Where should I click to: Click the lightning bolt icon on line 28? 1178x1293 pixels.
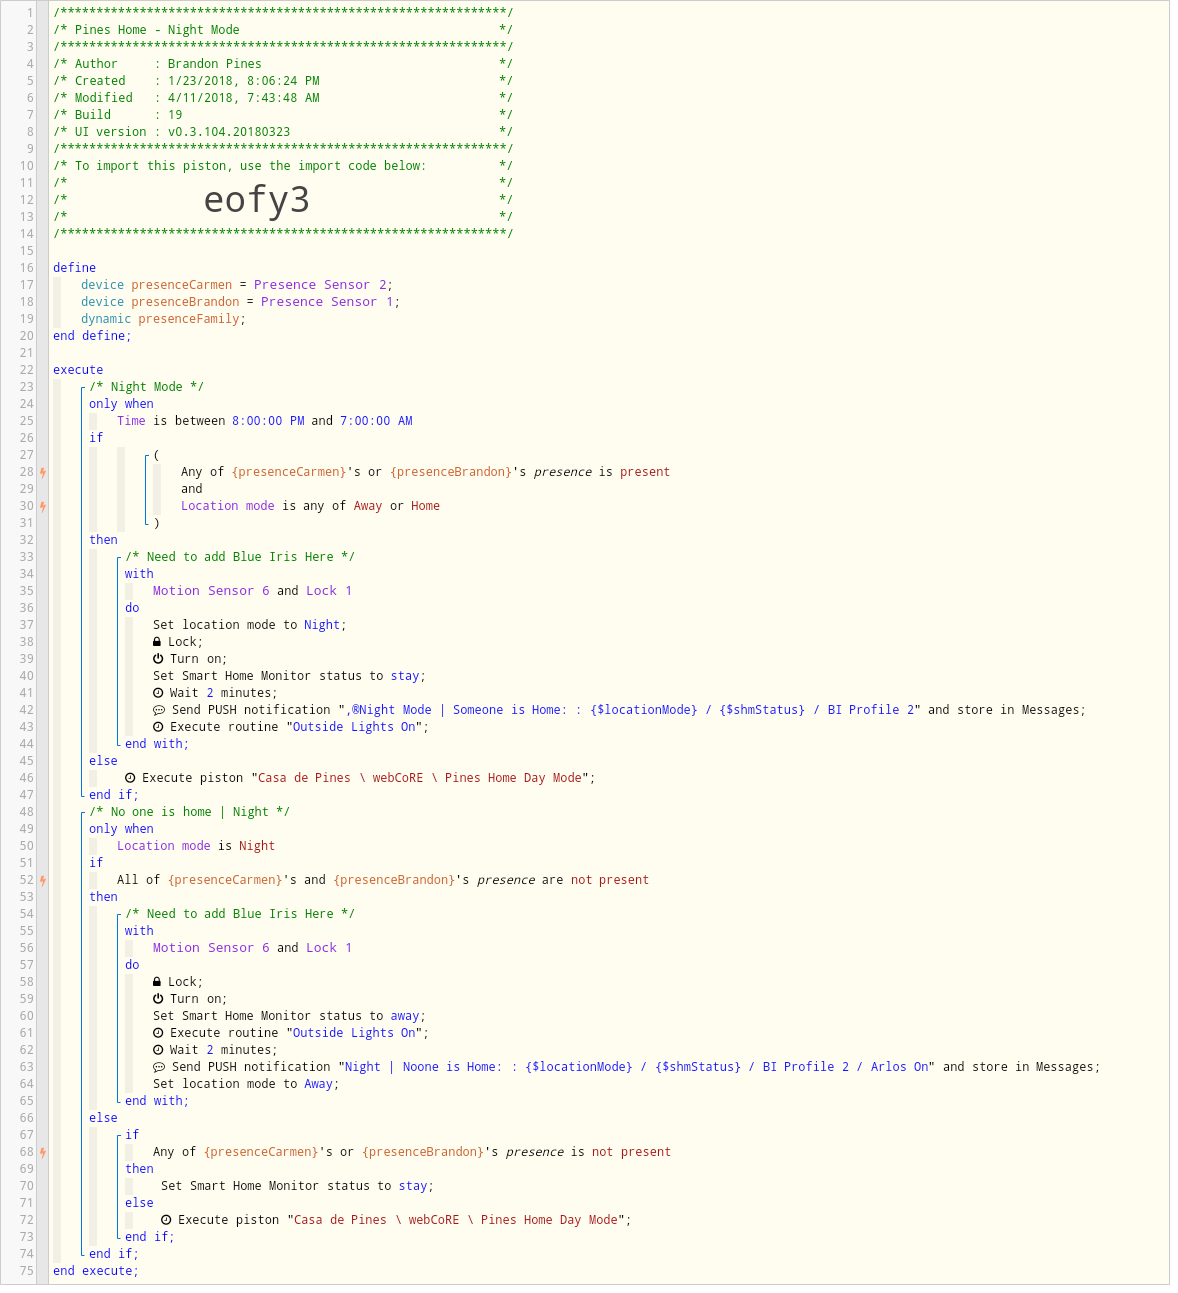(x=43, y=472)
